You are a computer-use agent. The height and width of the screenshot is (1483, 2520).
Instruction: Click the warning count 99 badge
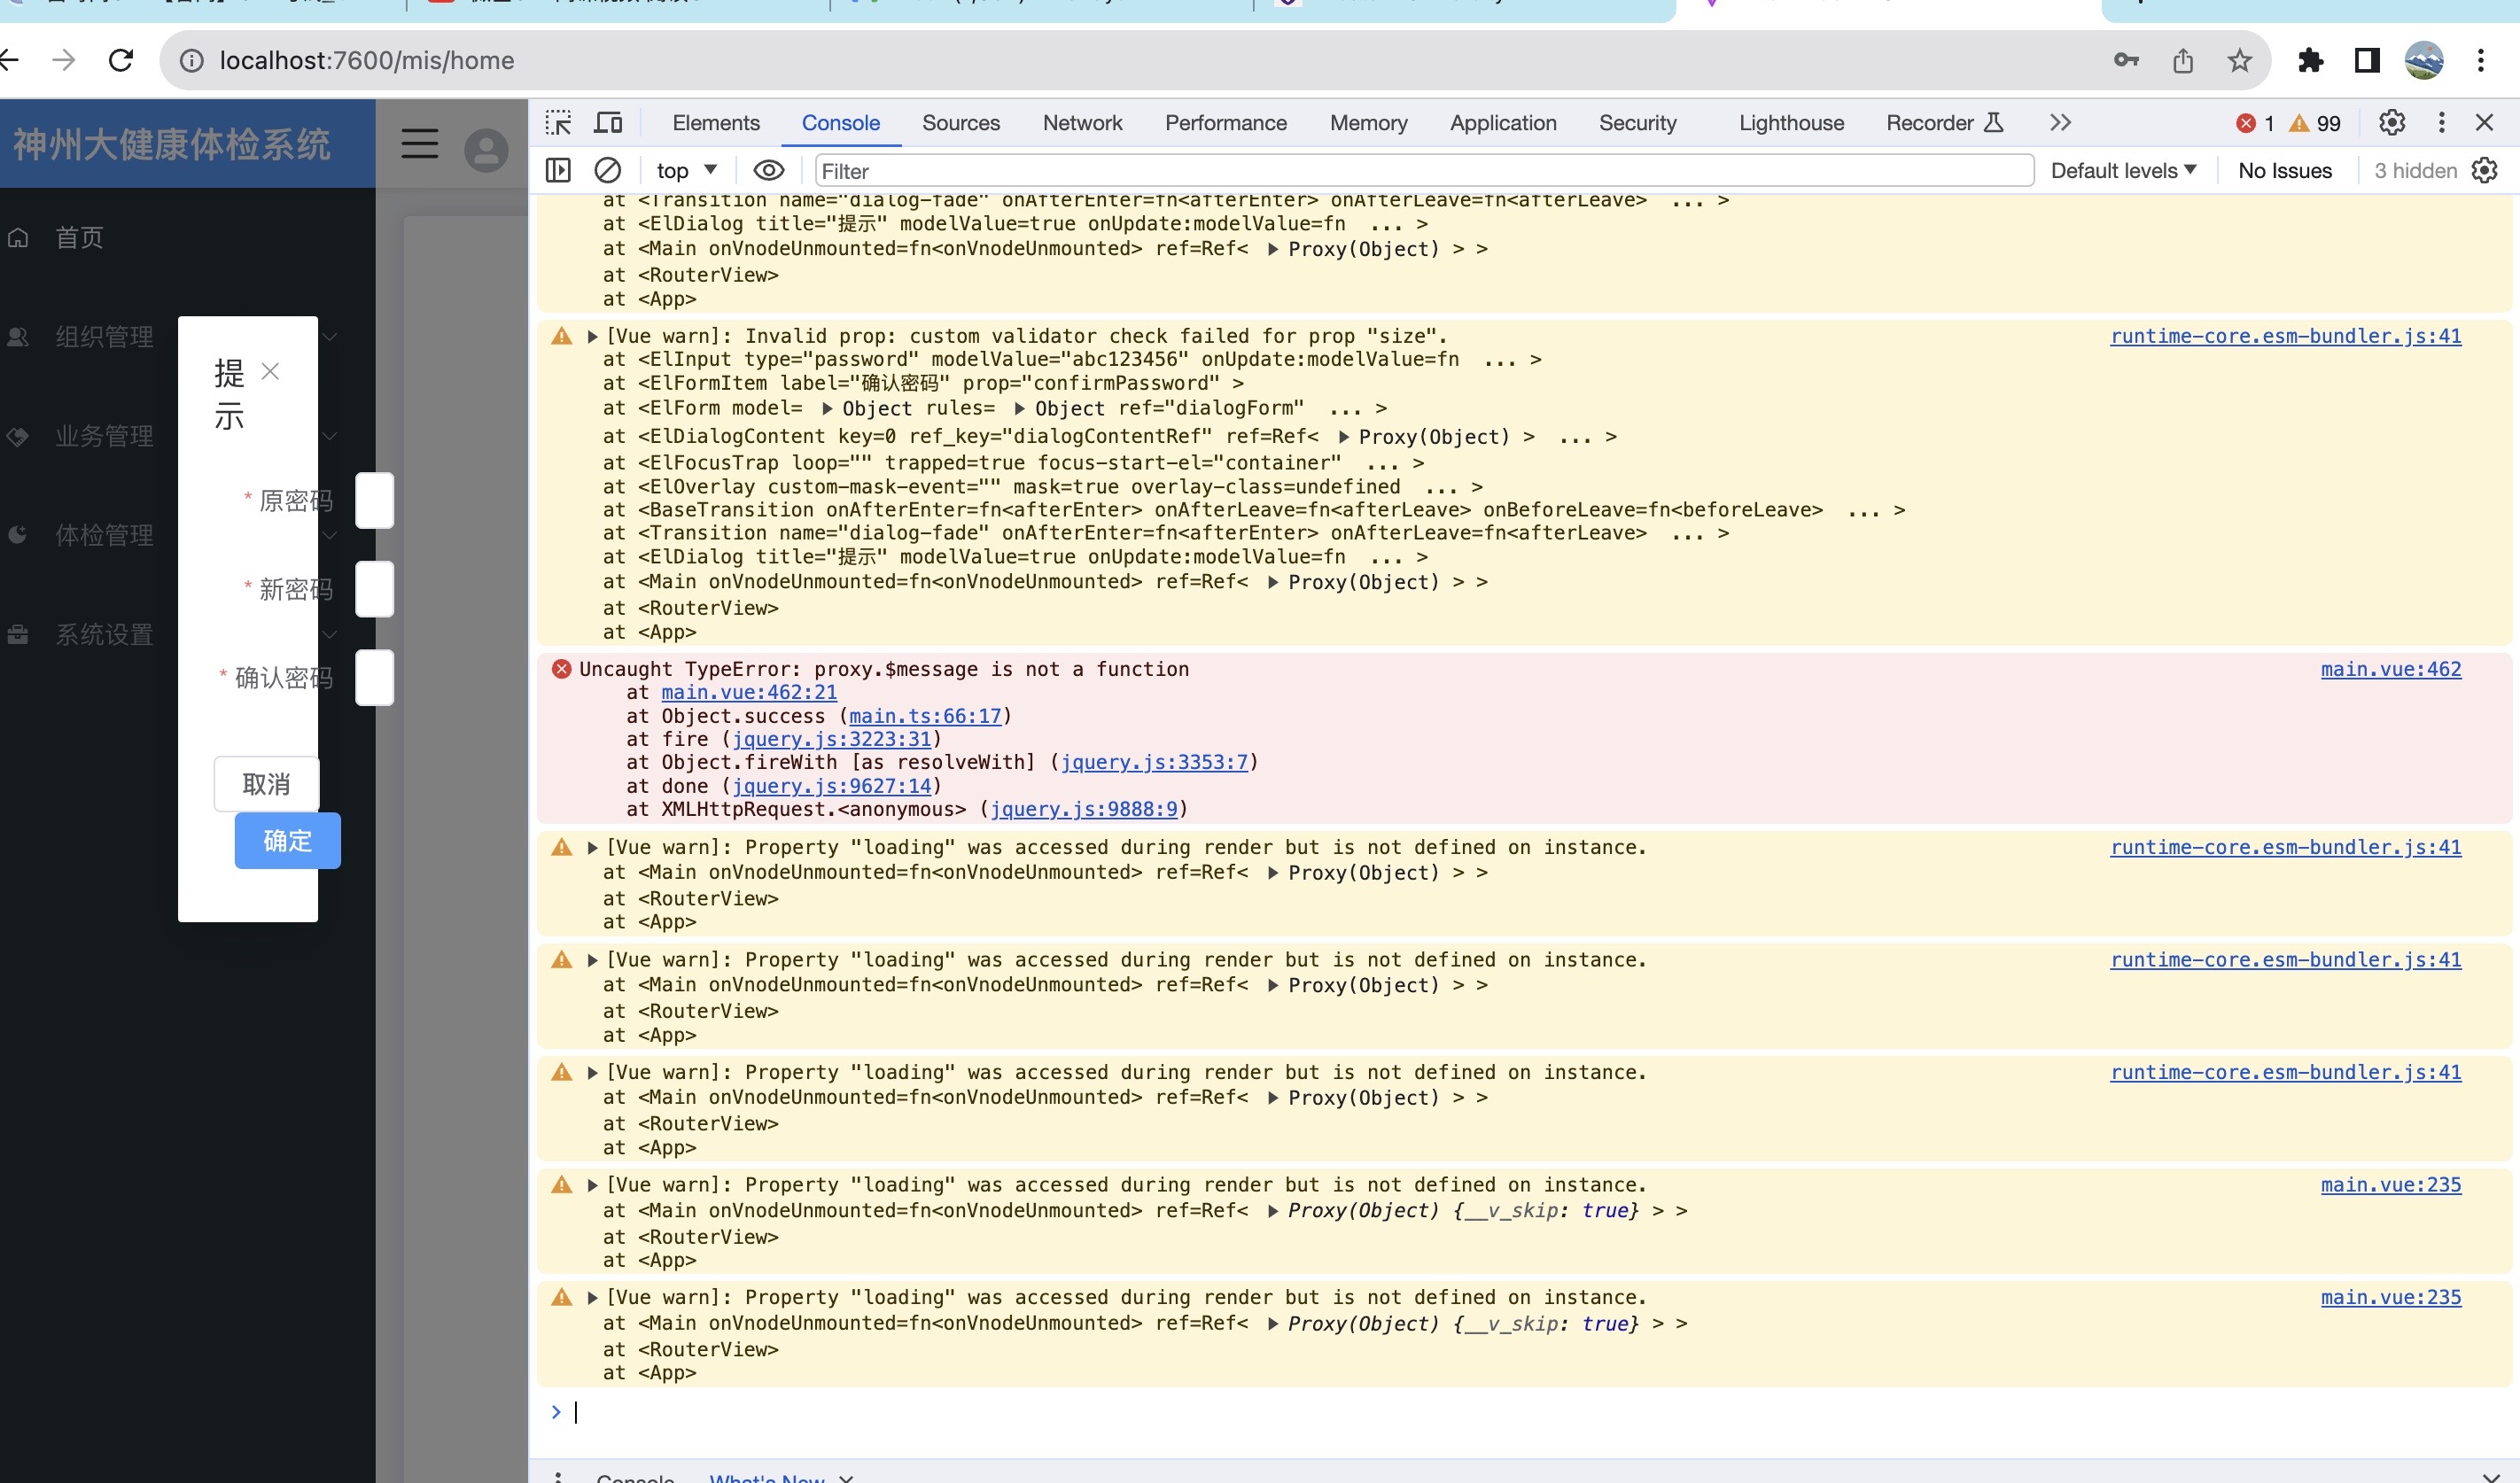(2315, 123)
